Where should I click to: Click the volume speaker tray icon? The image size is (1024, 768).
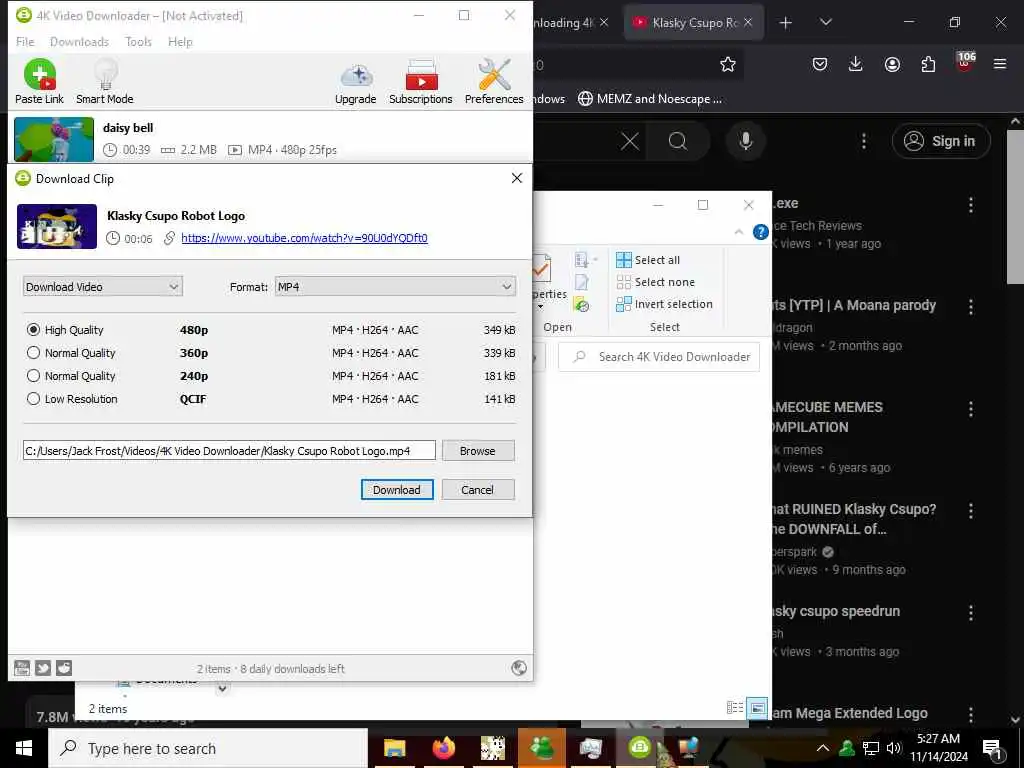pyautogui.click(x=893, y=748)
